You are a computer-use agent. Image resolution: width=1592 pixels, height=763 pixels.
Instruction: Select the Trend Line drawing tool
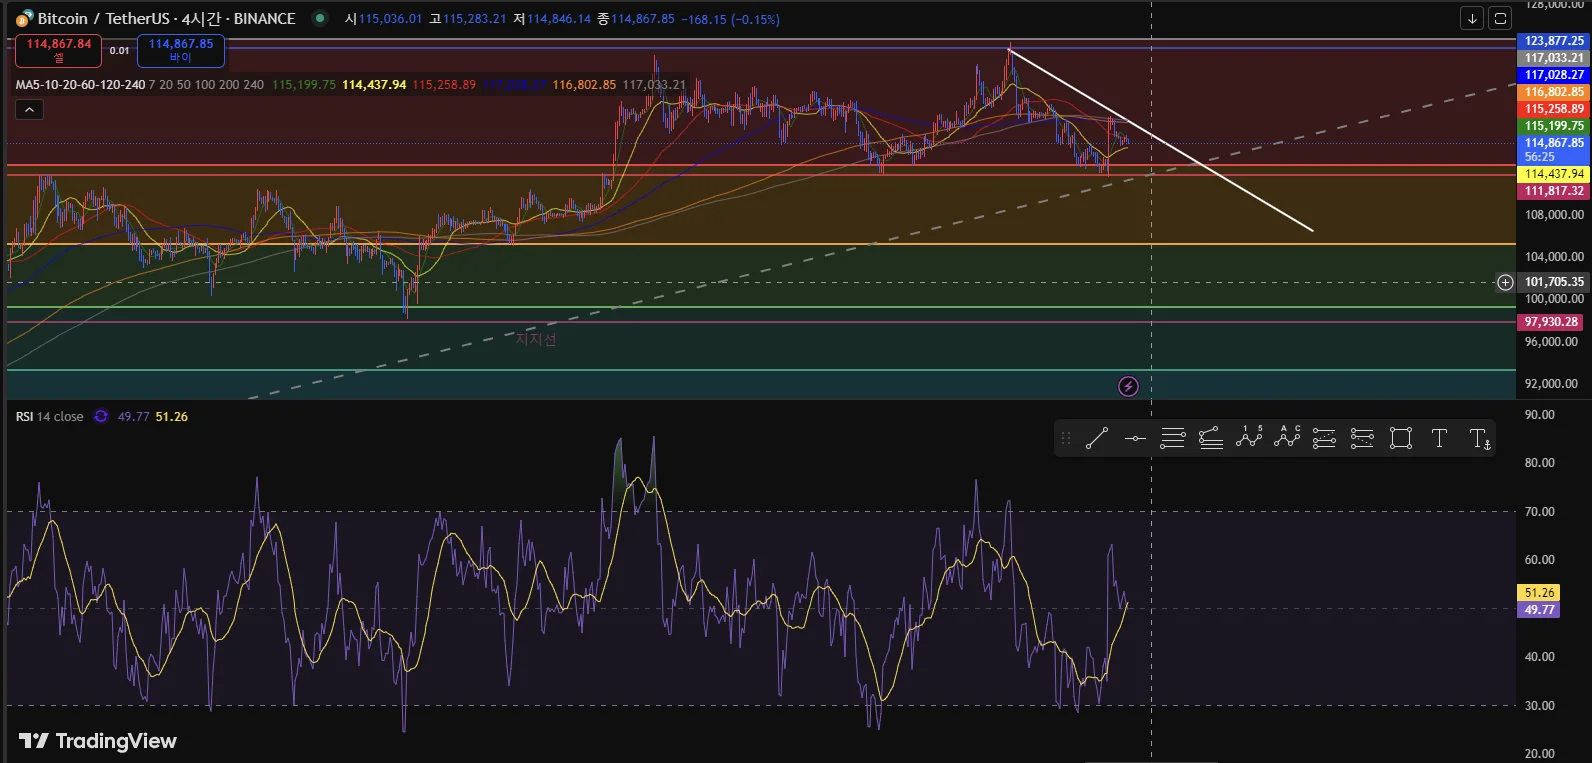(1097, 438)
